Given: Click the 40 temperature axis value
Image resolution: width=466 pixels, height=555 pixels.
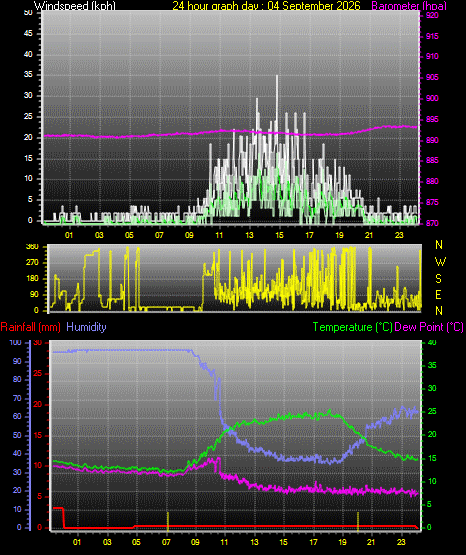Looking at the screenshot, I should (432, 342).
